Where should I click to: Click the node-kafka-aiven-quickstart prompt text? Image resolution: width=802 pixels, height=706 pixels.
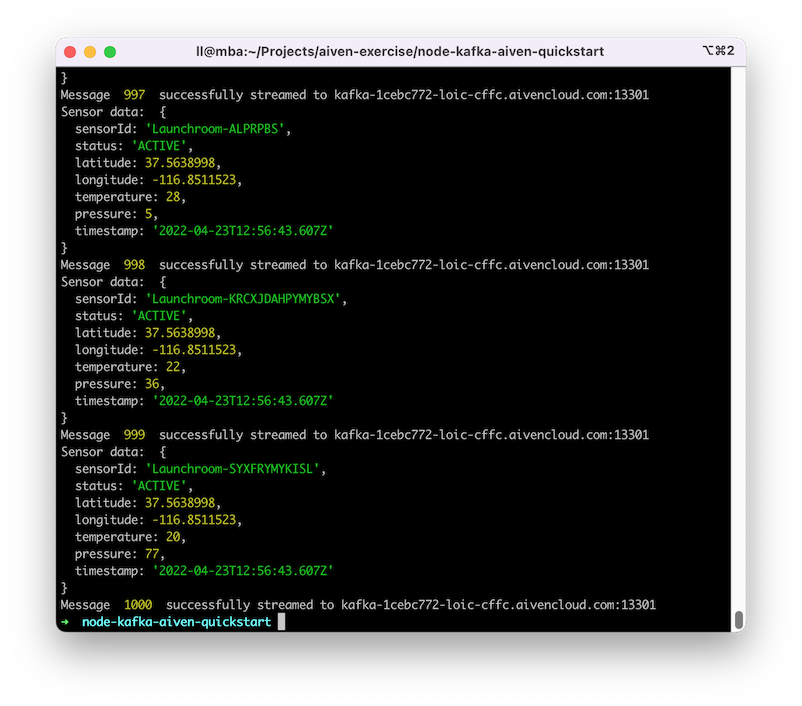pyautogui.click(x=176, y=622)
